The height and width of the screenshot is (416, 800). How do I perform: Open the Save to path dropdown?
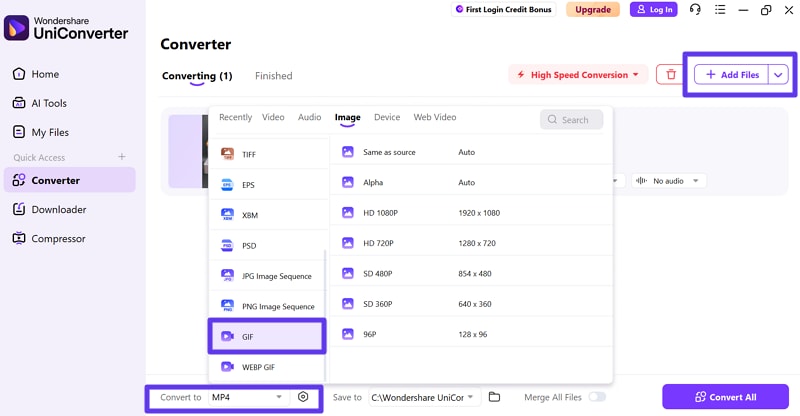(x=424, y=397)
